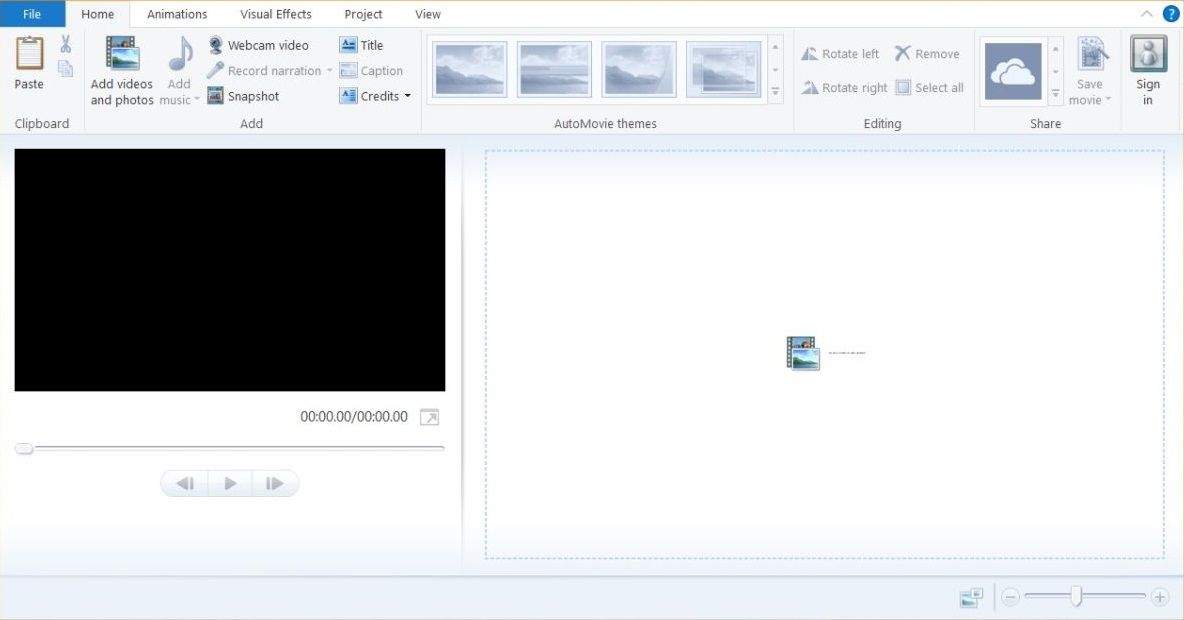
Task: Toggle thumbnail size icon in status bar
Action: (x=971, y=598)
